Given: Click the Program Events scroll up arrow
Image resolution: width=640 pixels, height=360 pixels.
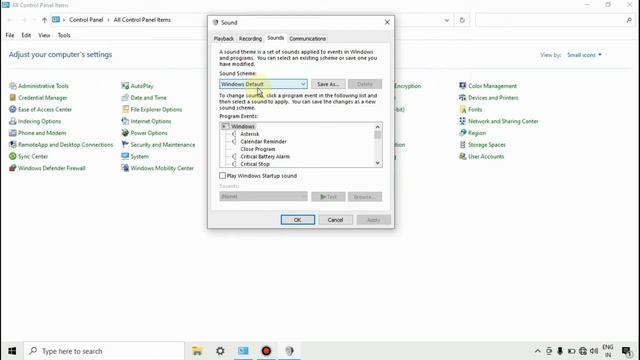Looking at the screenshot, I should [378, 127].
